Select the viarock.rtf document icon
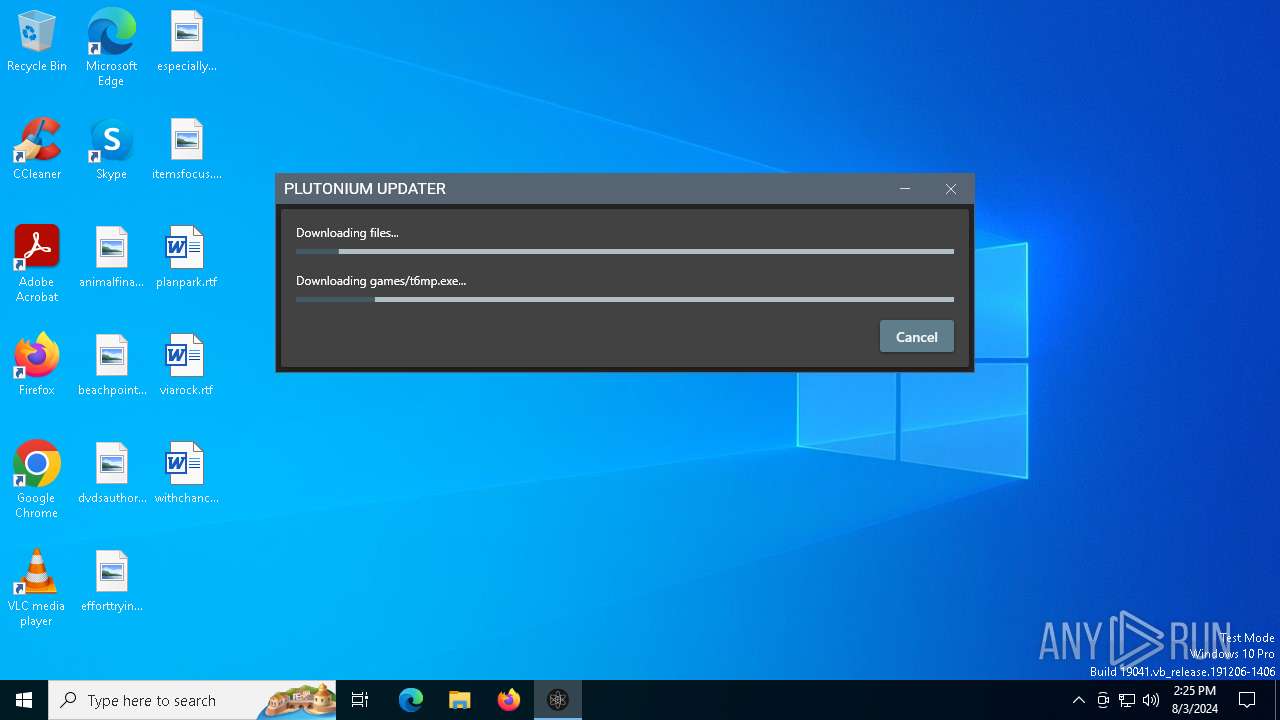The image size is (1280, 720). click(x=186, y=365)
